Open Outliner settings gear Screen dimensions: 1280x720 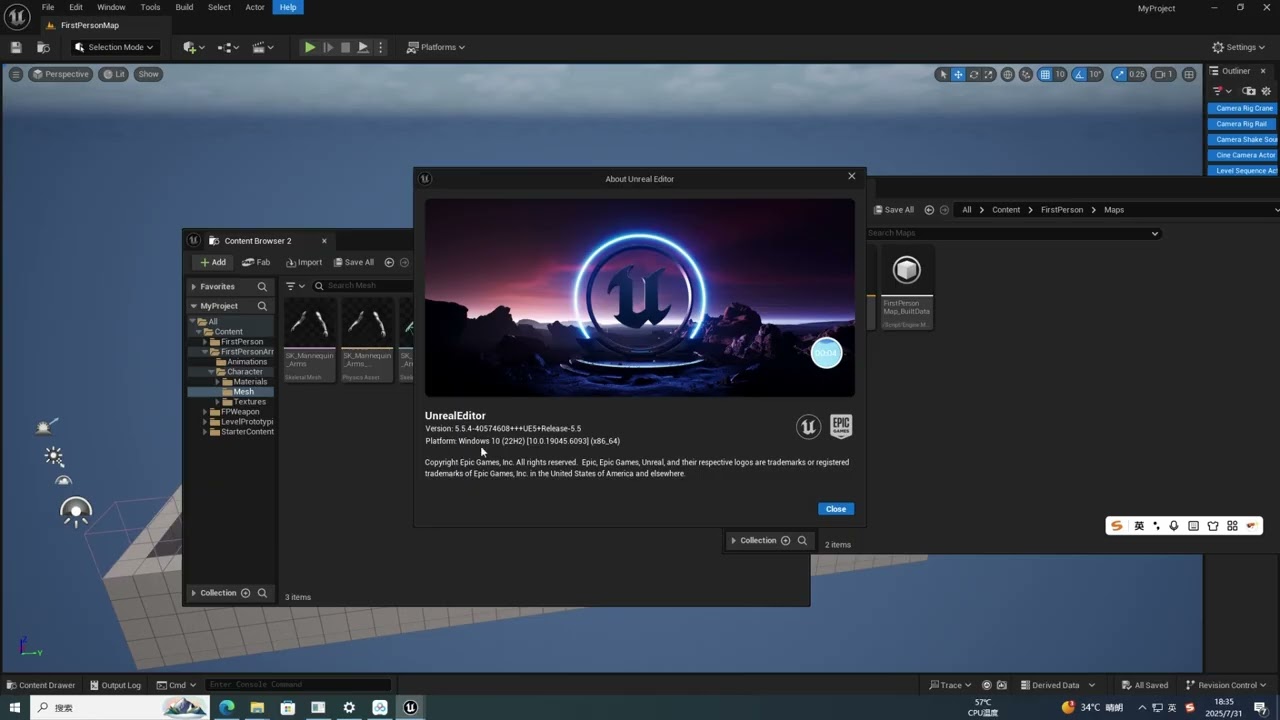point(1266,91)
